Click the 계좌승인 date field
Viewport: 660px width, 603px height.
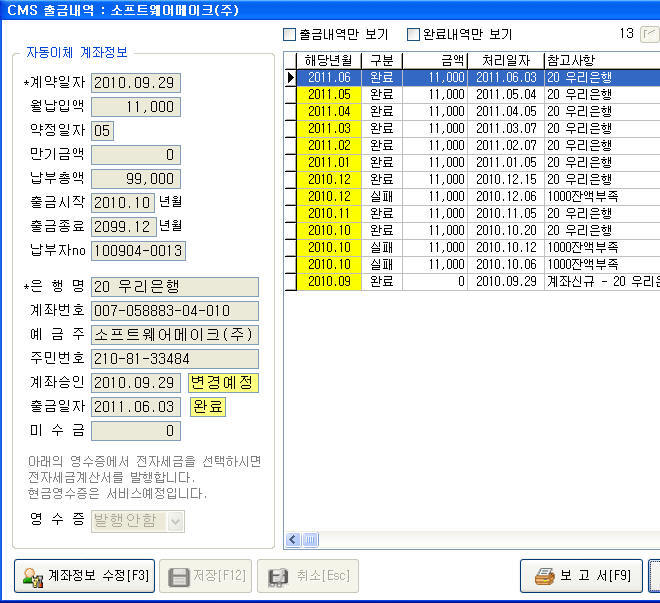click(x=136, y=383)
